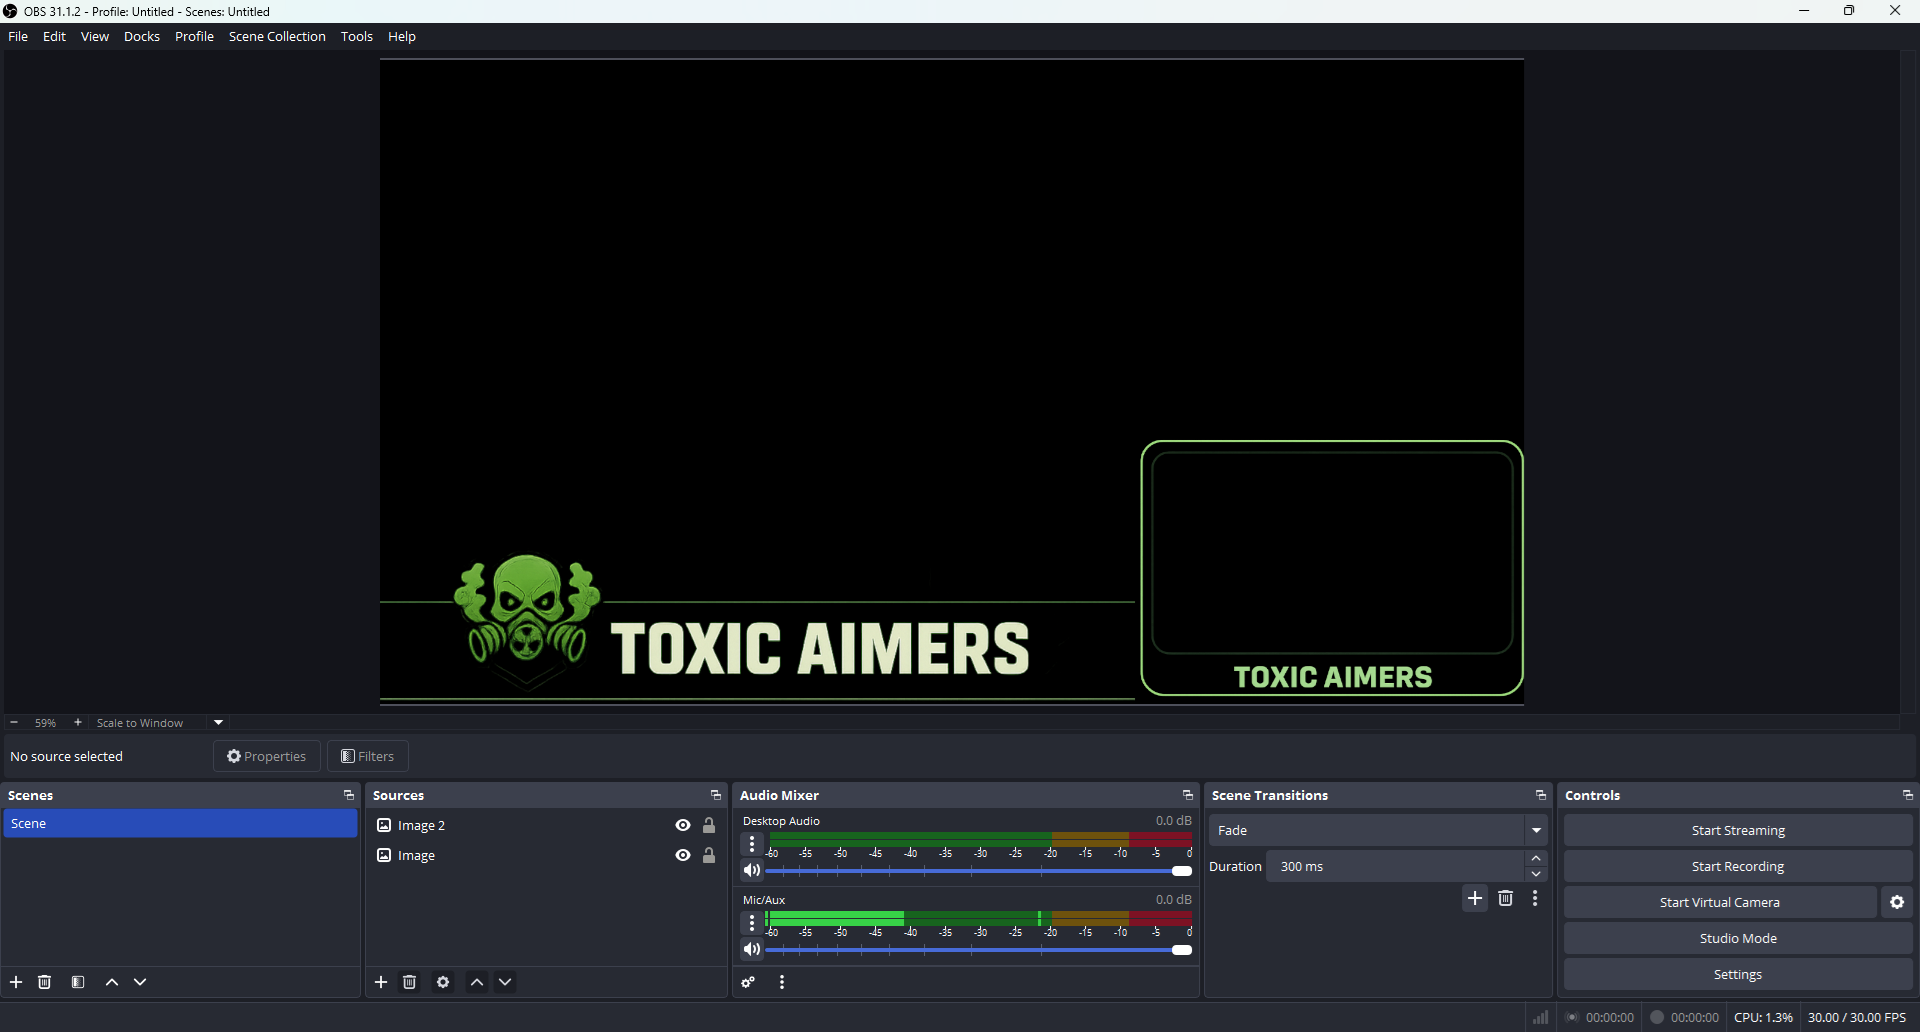
Task: Lock toggle for the Image source
Action: (x=709, y=855)
